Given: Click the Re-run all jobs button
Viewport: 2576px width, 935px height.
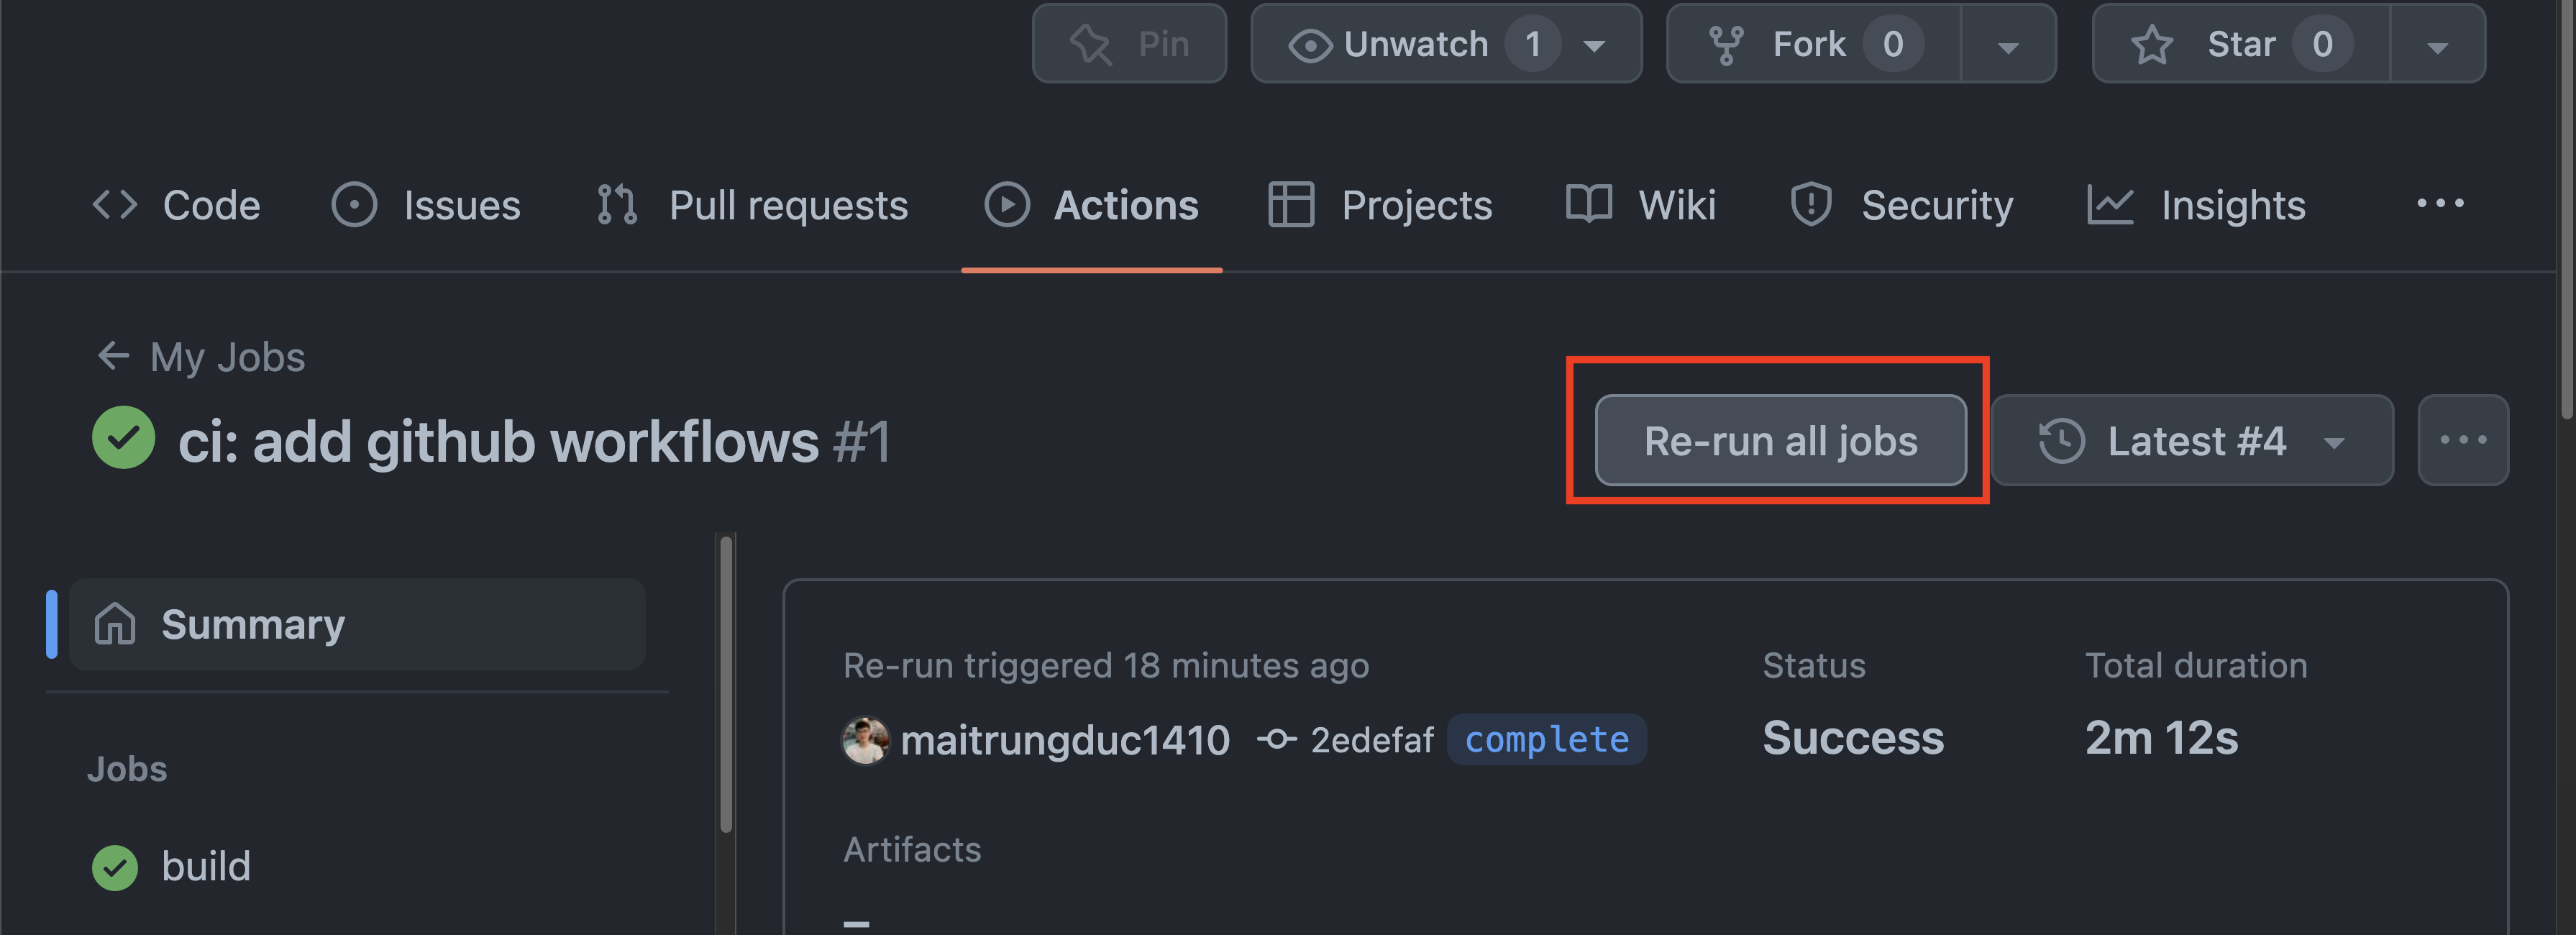Looking at the screenshot, I should tap(1780, 440).
